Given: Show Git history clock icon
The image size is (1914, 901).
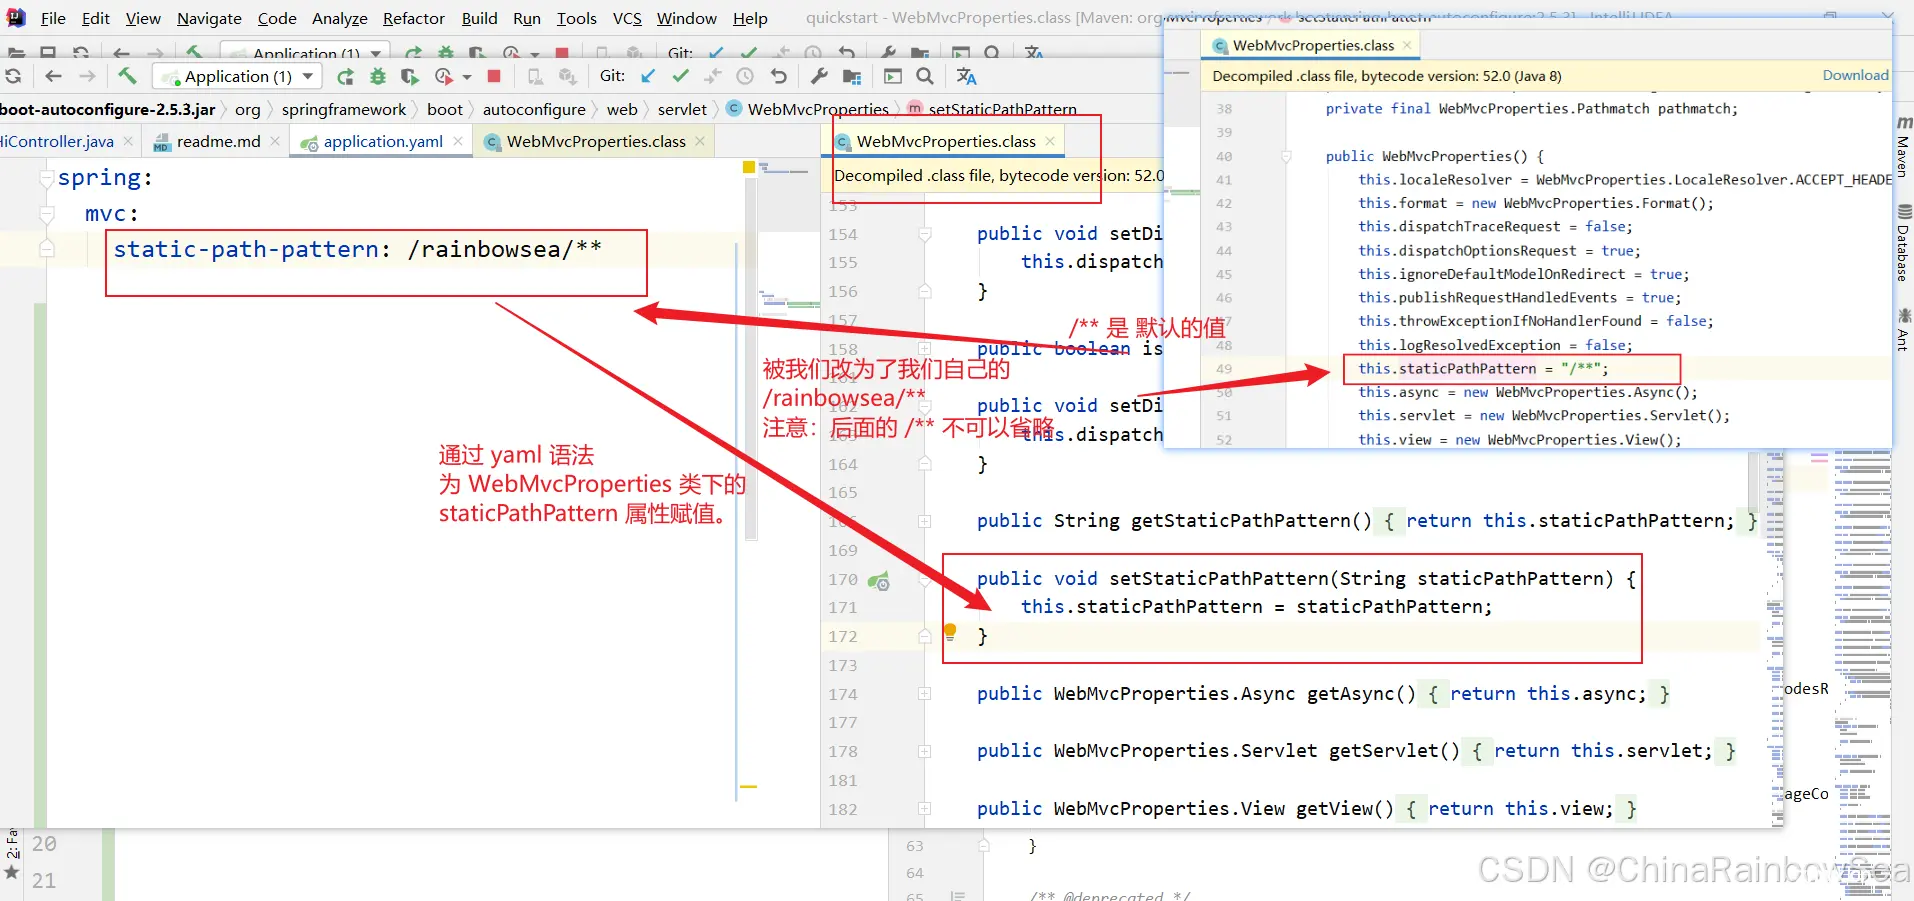Looking at the screenshot, I should tap(745, 76).
